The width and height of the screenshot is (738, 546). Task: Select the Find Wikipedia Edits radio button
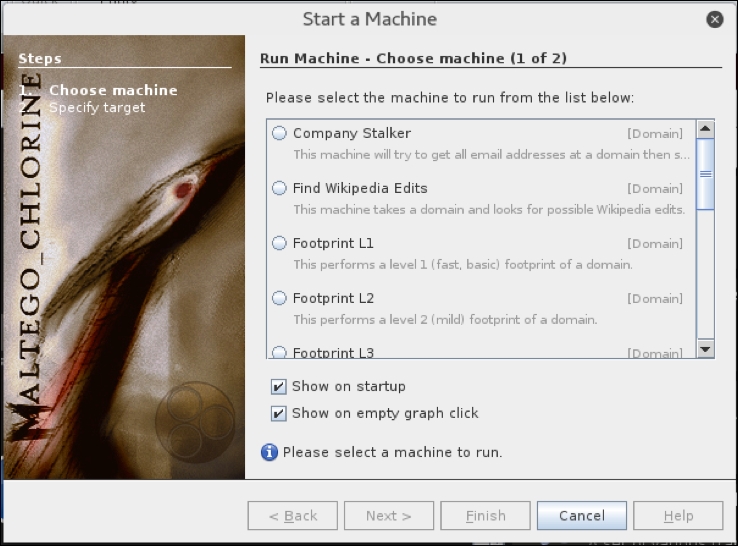279,188
